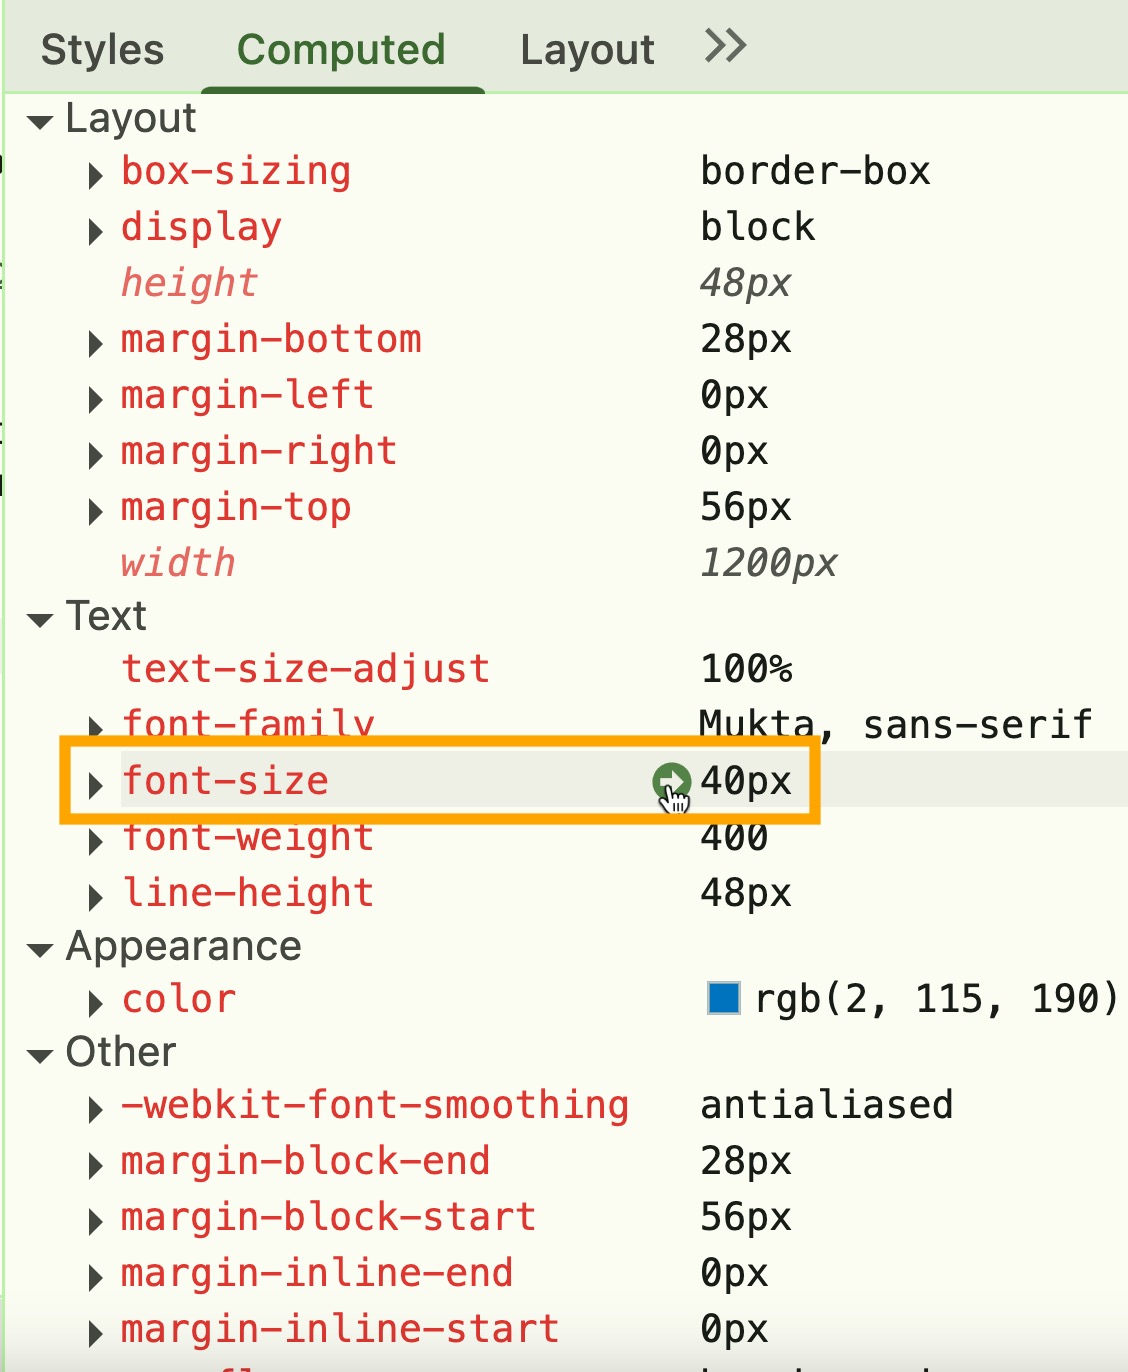Collapse the Appearance section group
The width and height of the screenshot is (1128, 1372).
40,950
